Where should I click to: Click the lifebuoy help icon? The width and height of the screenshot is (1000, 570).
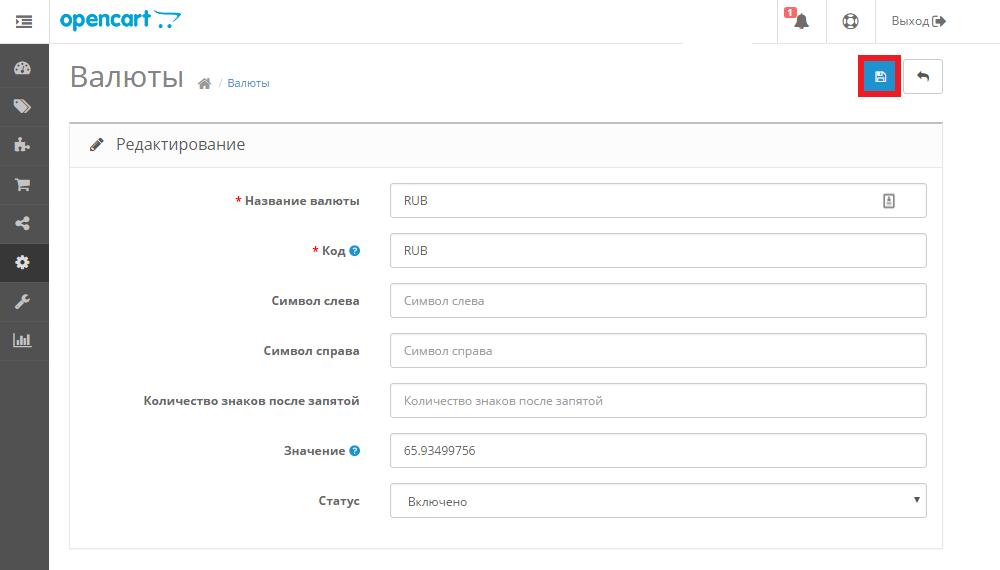pos(850,21)
